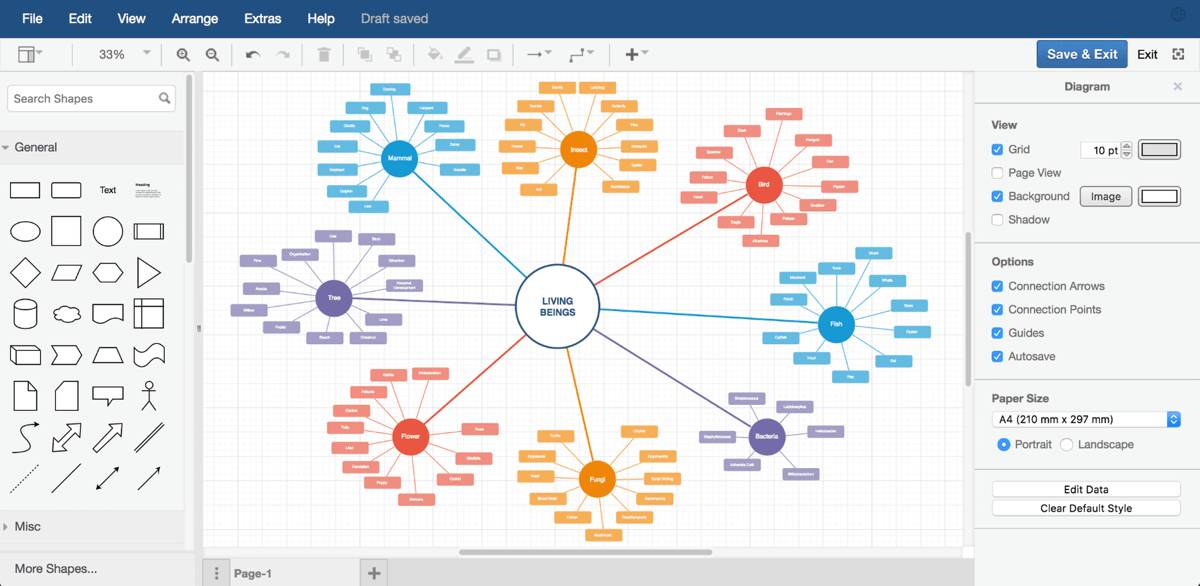Click the fullscreen icon next to Exit

pyautogui.click(x=1177, y=54)
